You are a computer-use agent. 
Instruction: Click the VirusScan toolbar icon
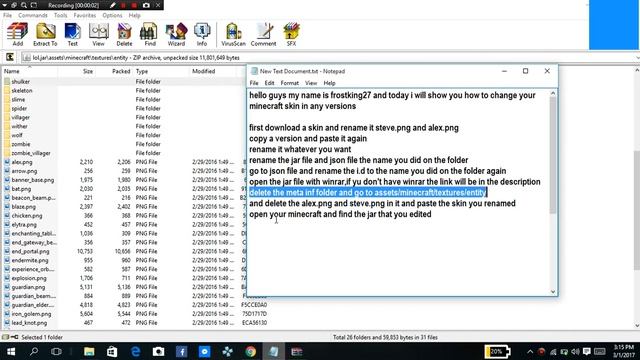click(233, 34)
